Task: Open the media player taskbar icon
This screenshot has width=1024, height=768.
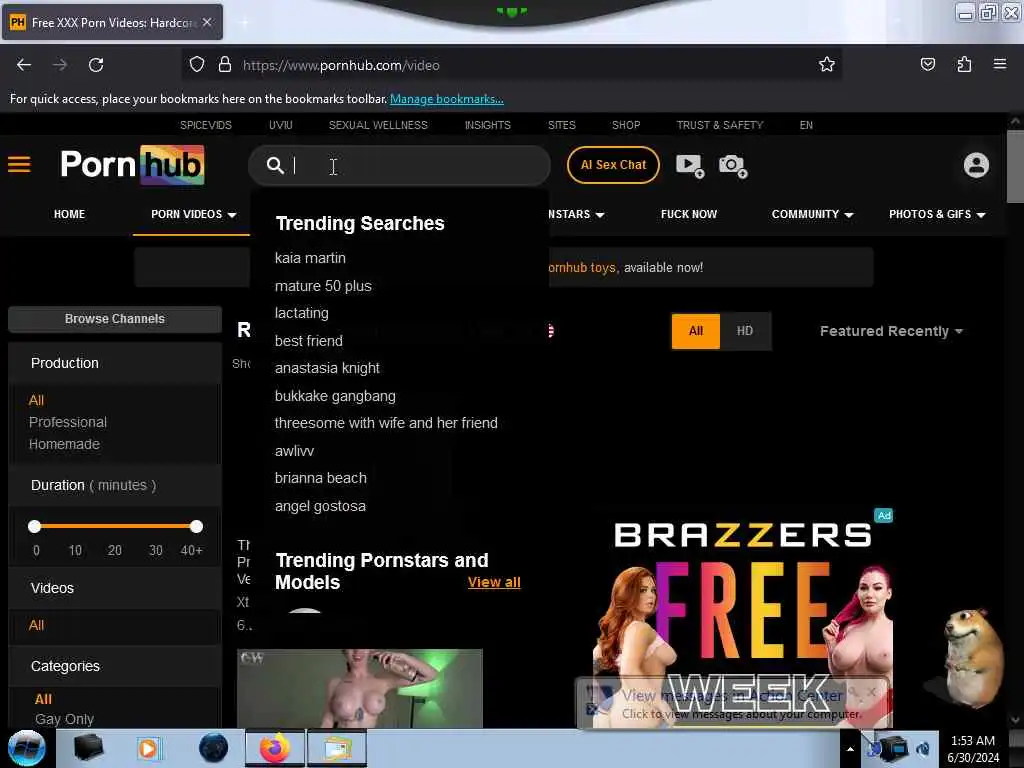Action: click(148, 748)
